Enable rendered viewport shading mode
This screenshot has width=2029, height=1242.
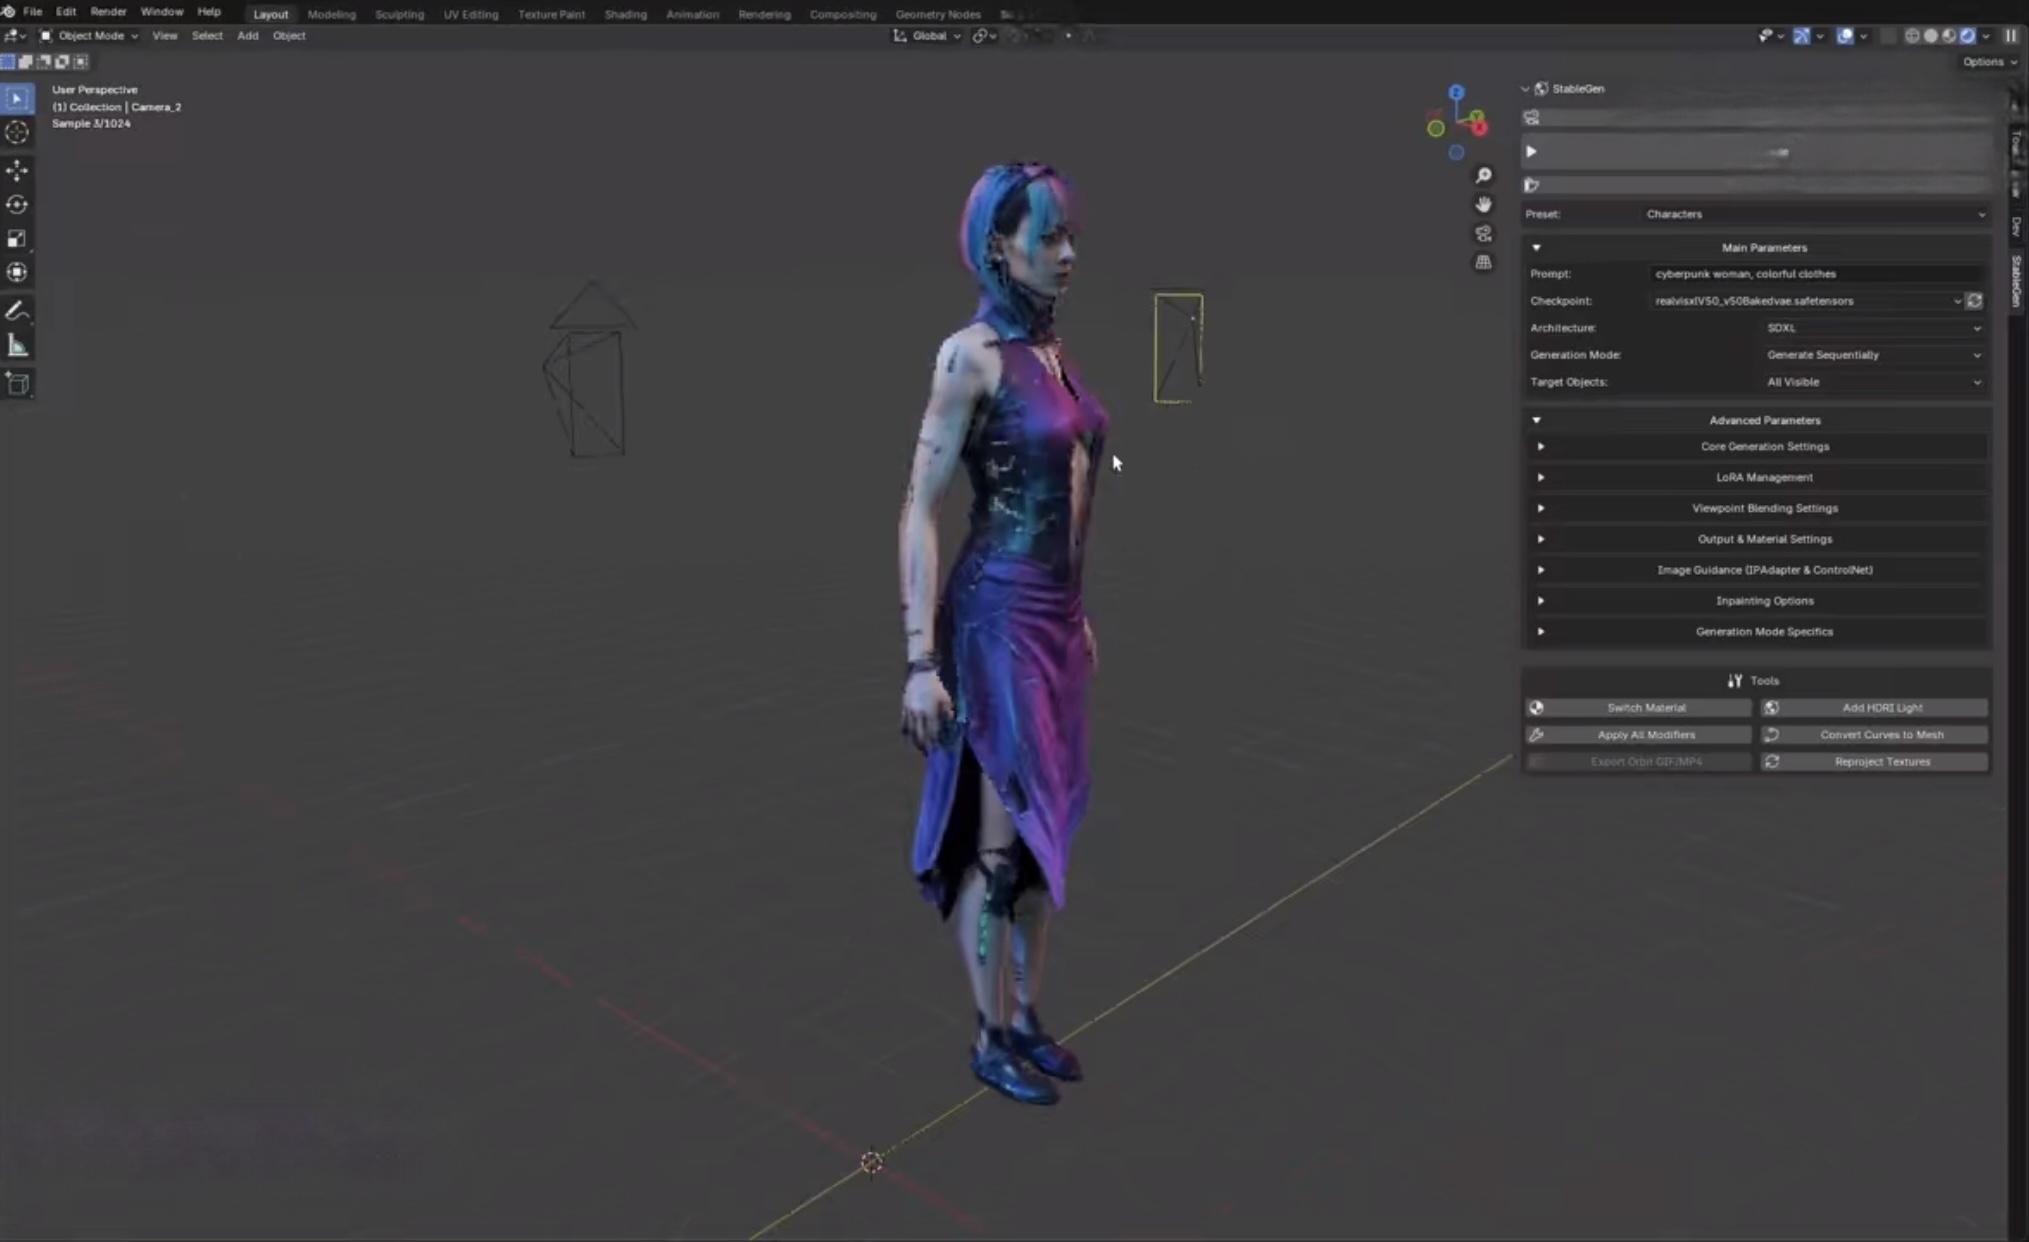(1968, 36)
